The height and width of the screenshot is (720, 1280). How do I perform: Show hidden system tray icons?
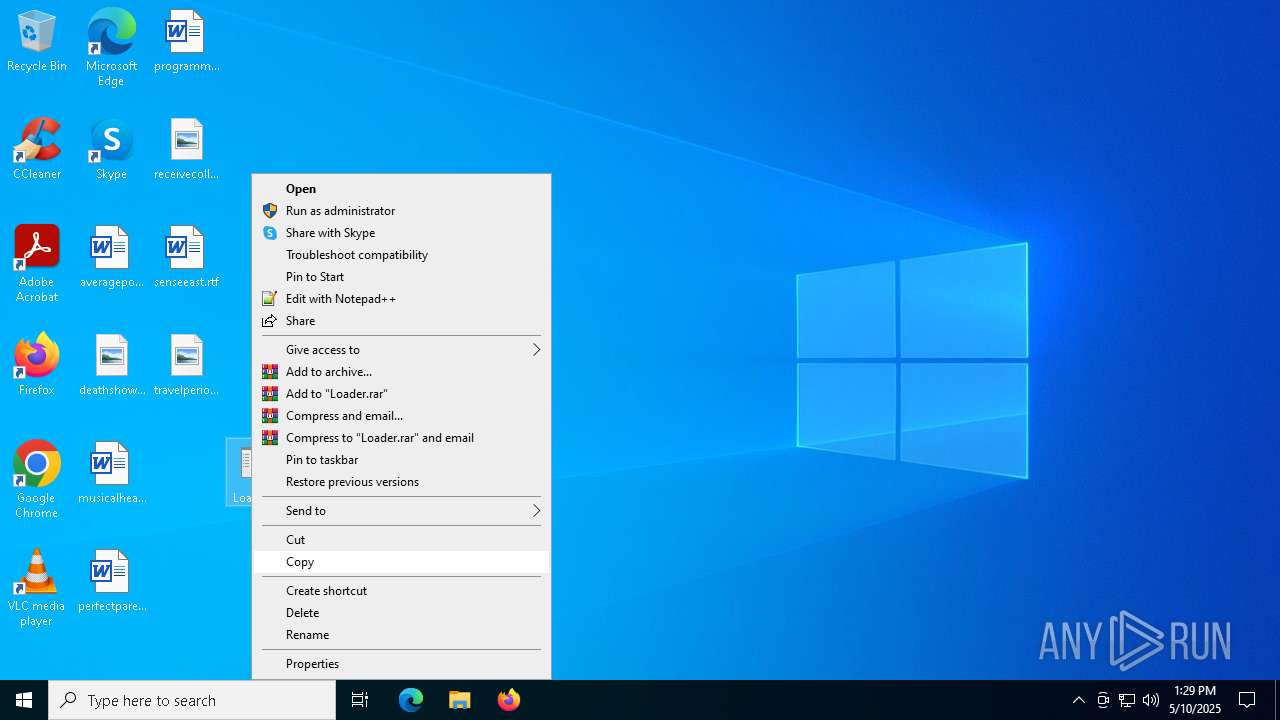(x=1078, y=700)
